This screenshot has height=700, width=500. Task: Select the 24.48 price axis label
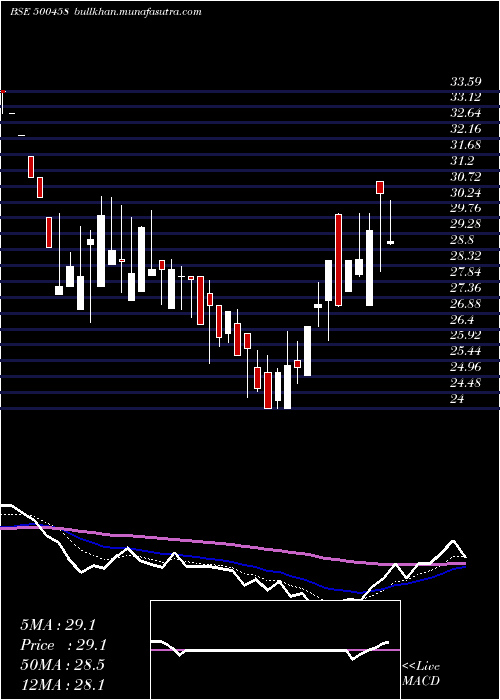466,383
